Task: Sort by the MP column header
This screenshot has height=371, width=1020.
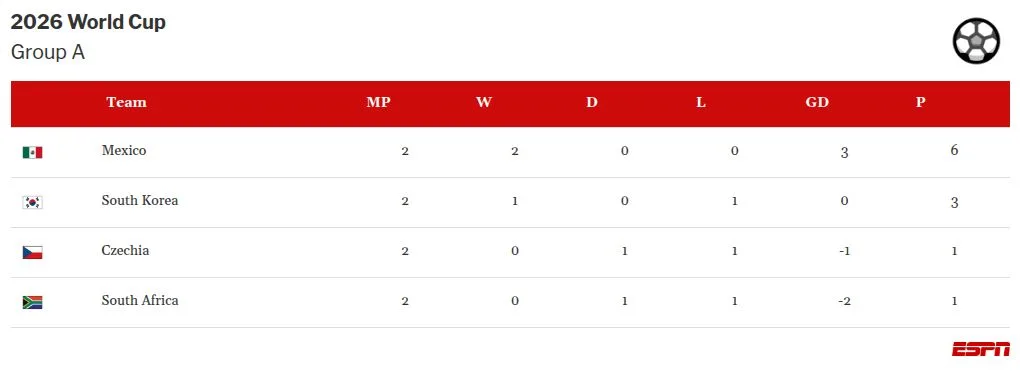Action: [379, 102]
